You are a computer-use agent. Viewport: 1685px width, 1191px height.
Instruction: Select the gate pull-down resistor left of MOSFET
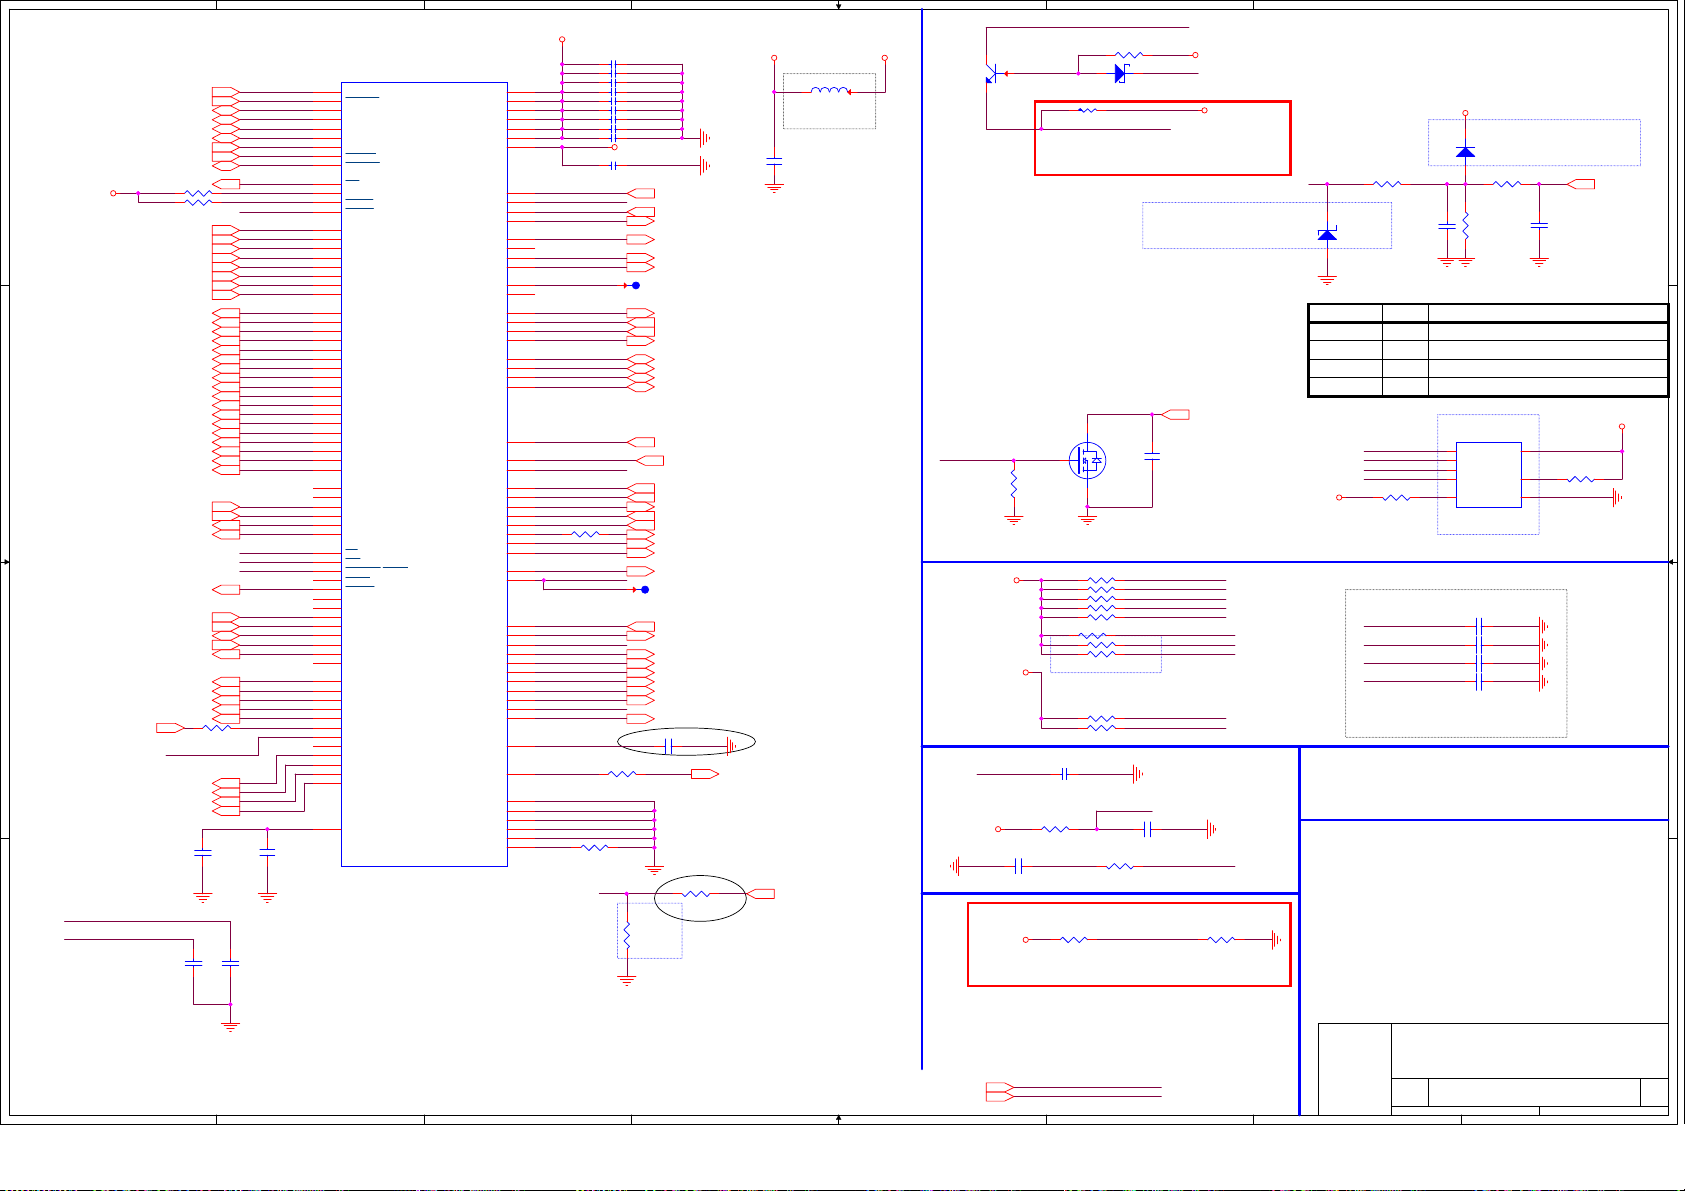(x=1014, y=485)
